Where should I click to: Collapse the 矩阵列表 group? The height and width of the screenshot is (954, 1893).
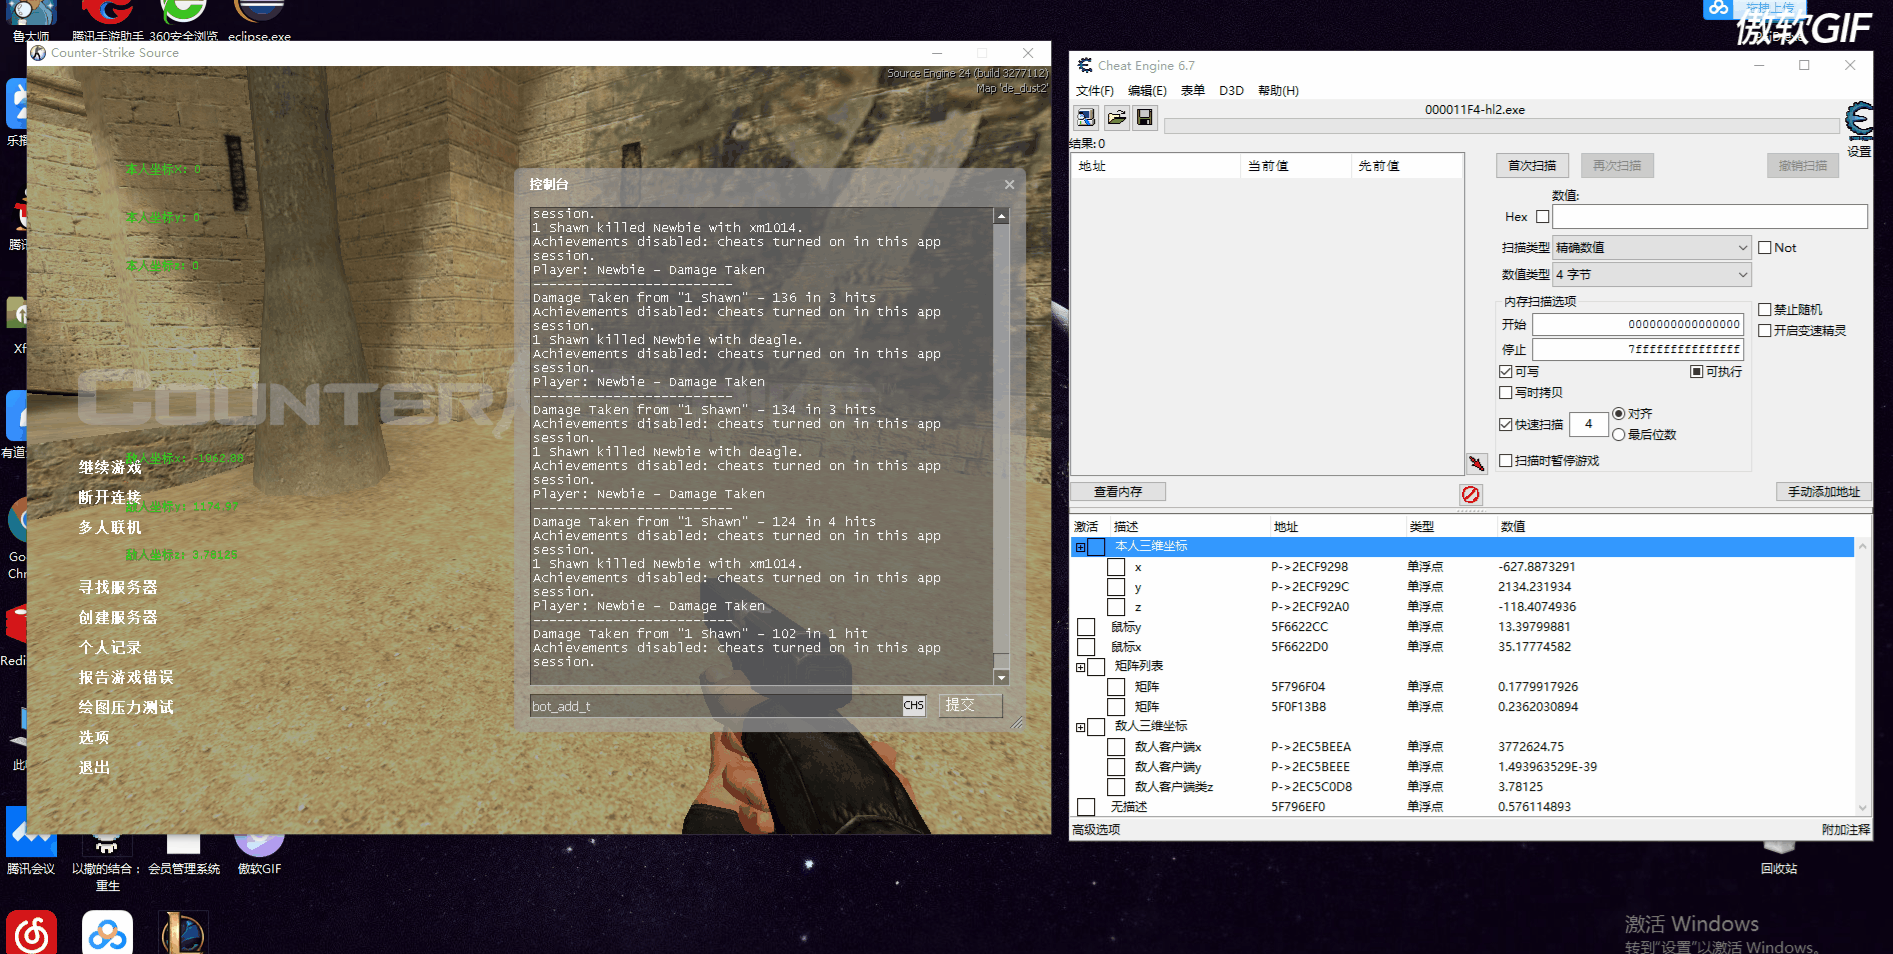(x=1080, y=667)
